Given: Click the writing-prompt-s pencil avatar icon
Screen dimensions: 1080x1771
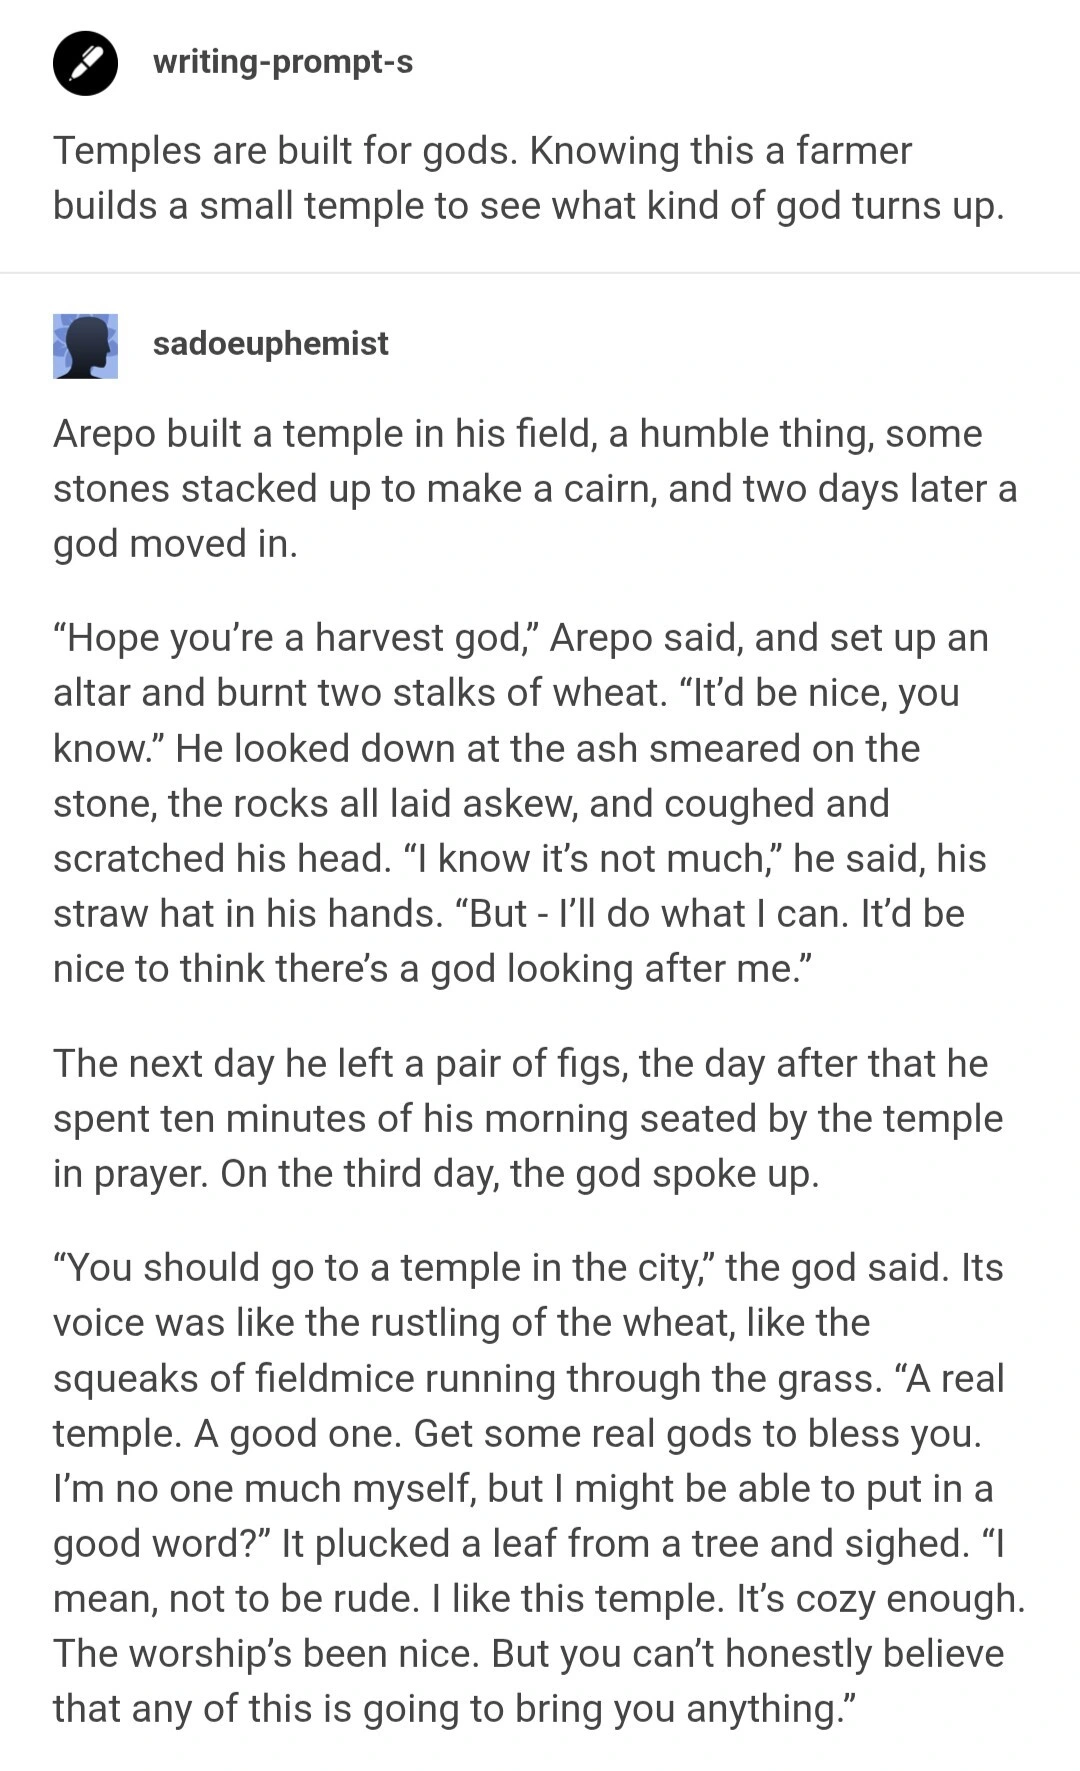Looking at the screenshot, I should click(x=85, y=63).
